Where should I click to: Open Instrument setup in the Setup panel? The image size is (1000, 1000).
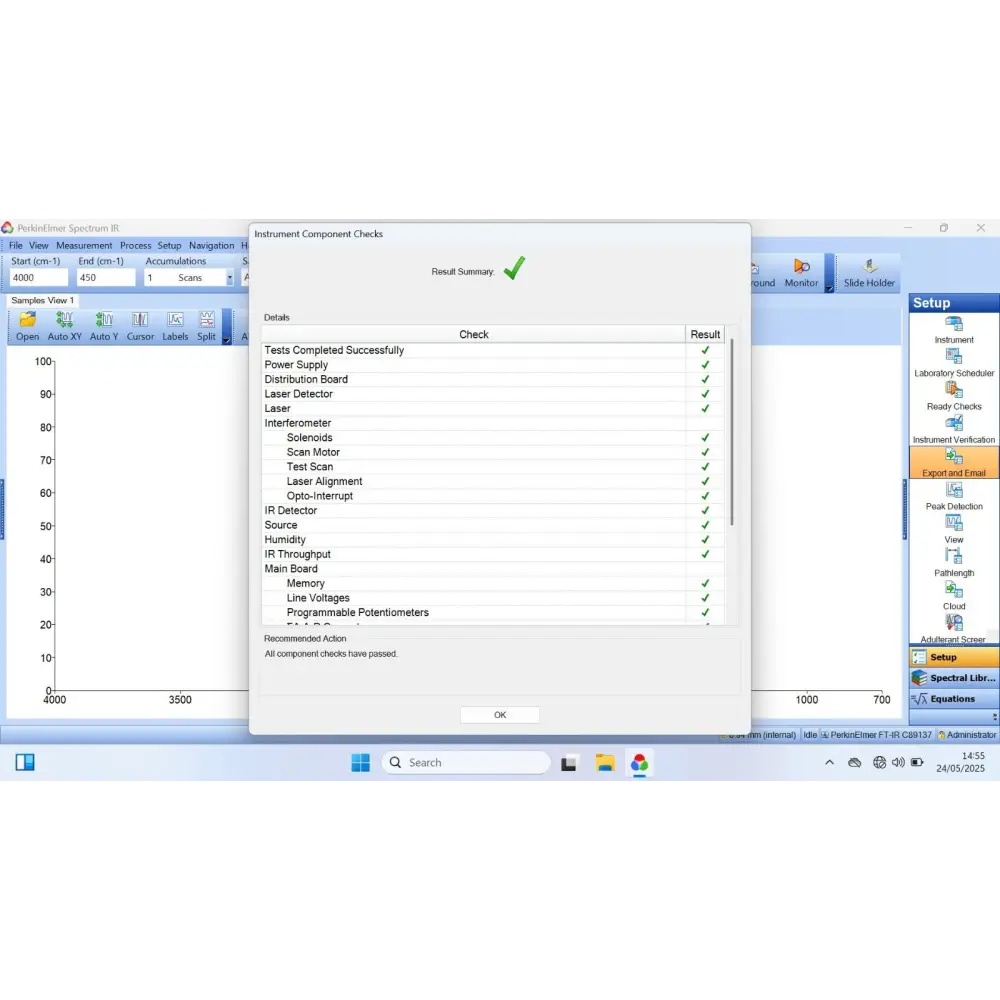point(953,330)
